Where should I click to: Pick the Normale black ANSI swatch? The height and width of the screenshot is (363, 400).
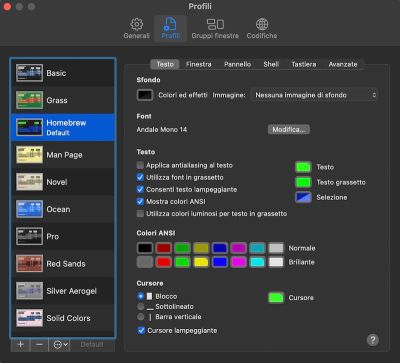145,248
